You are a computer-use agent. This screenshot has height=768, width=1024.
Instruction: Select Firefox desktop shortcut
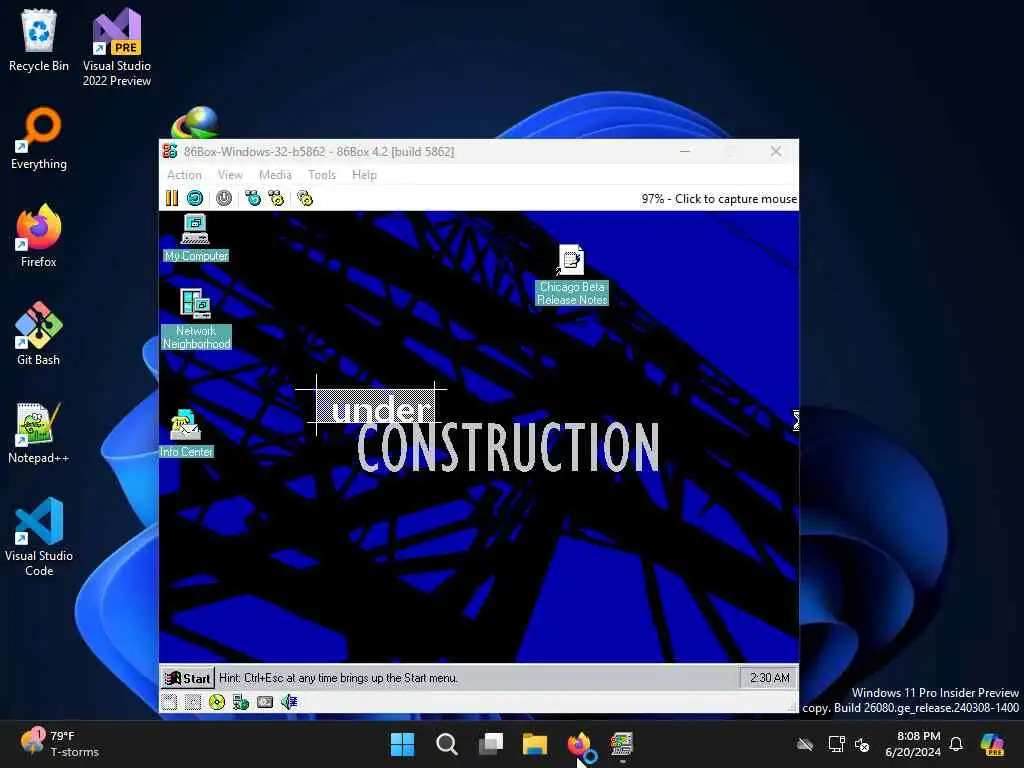pos(39,236)
